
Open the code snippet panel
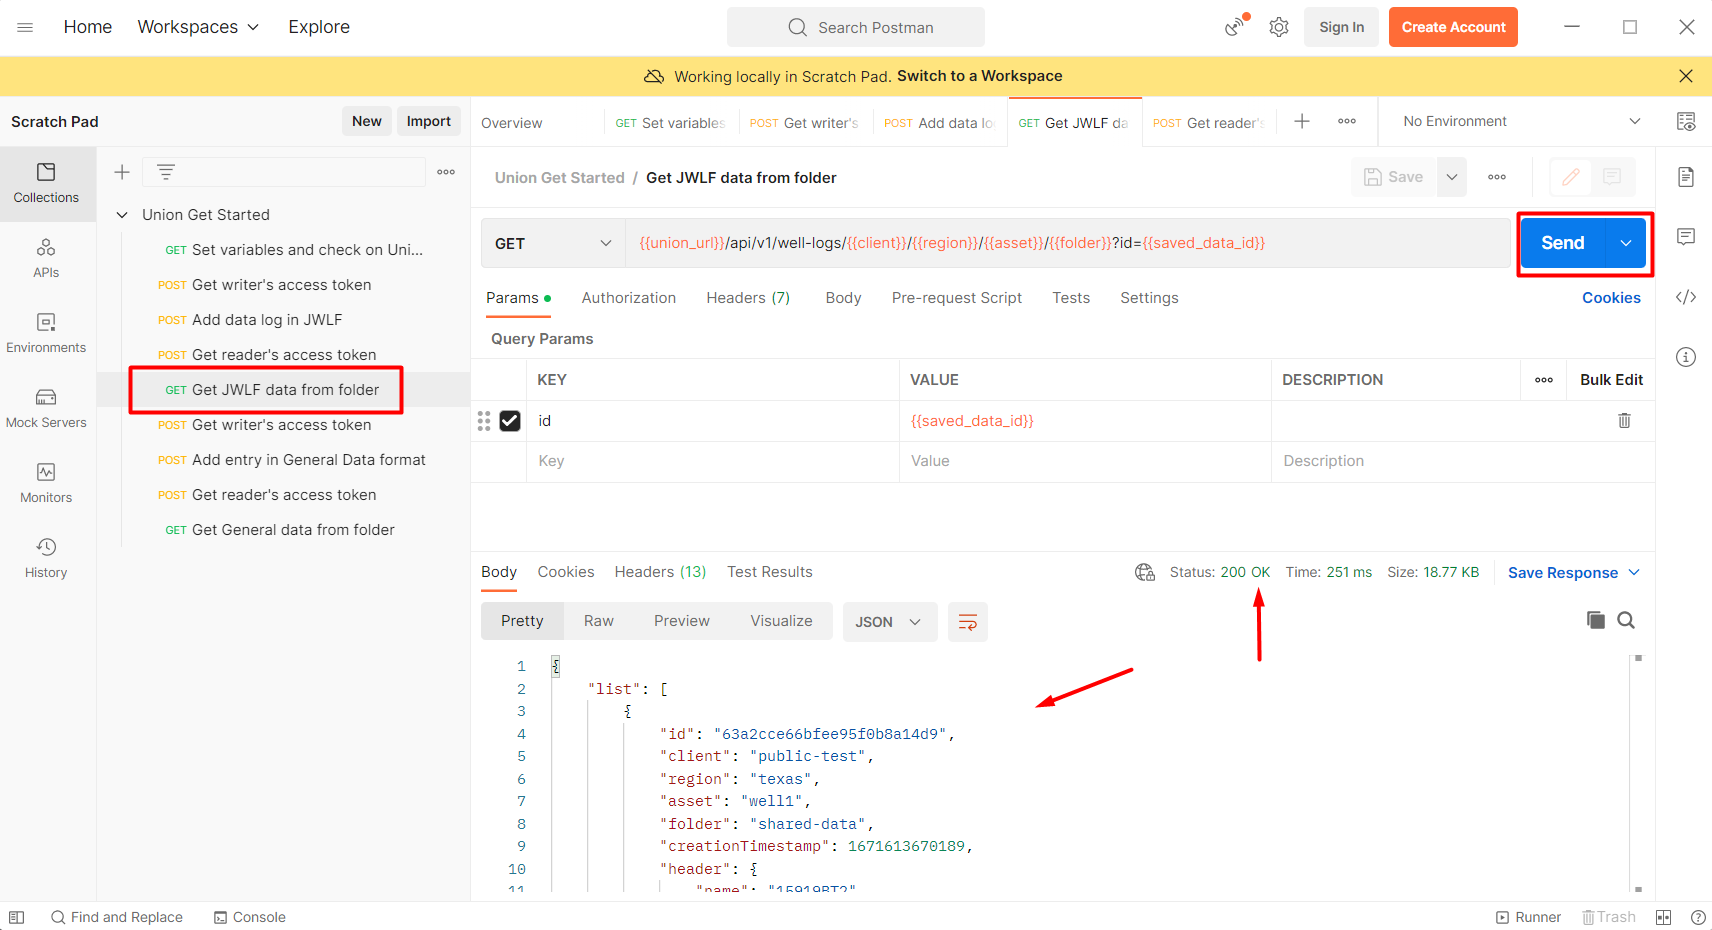point(1686,297)
